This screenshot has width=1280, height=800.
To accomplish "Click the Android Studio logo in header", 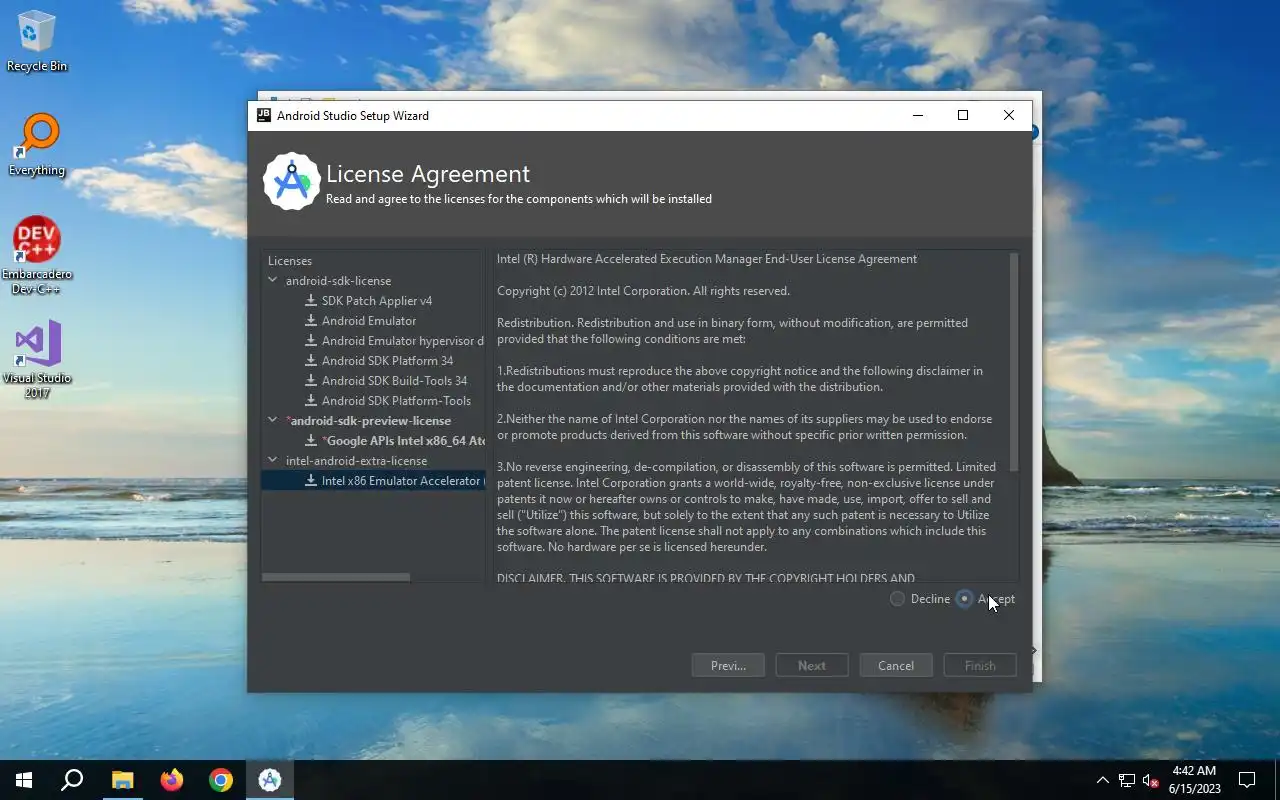I will (x=291, y=181).
